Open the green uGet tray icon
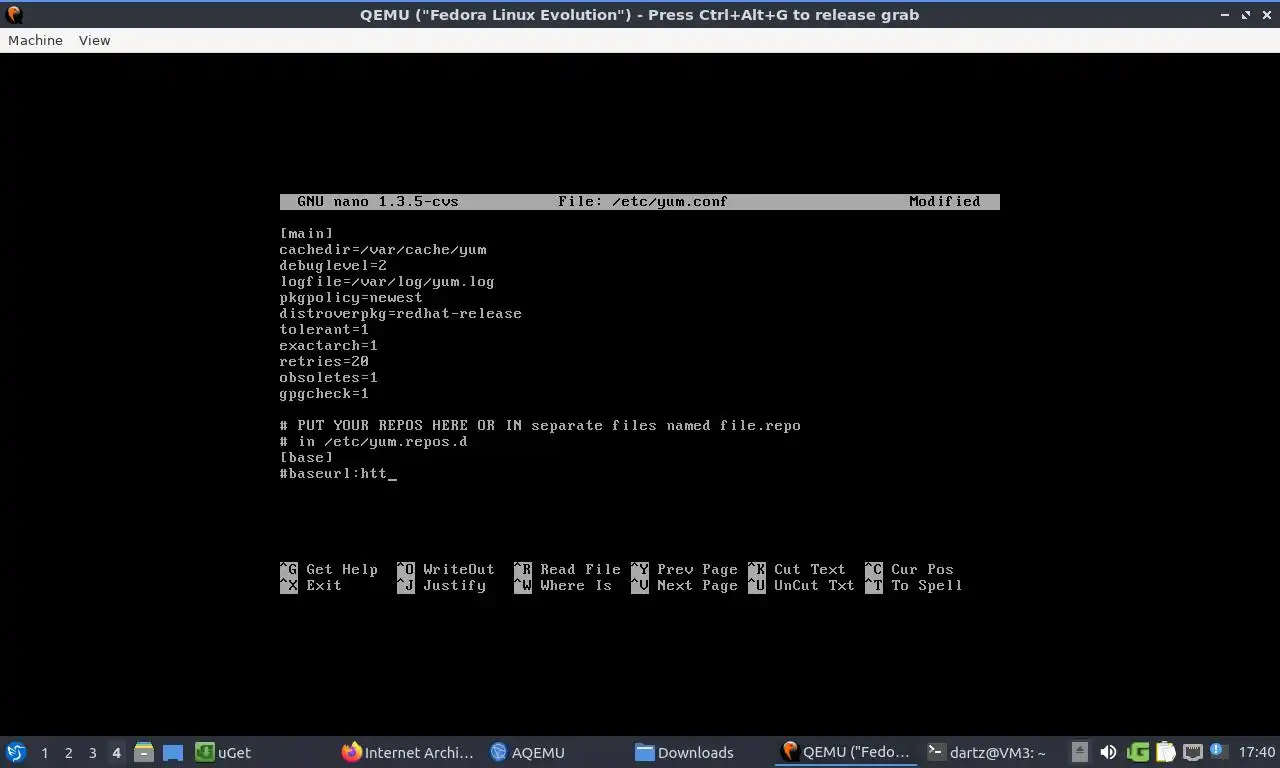This screenshot has width=1280, height=768. pyautogui.click(x=1138, y=752)
